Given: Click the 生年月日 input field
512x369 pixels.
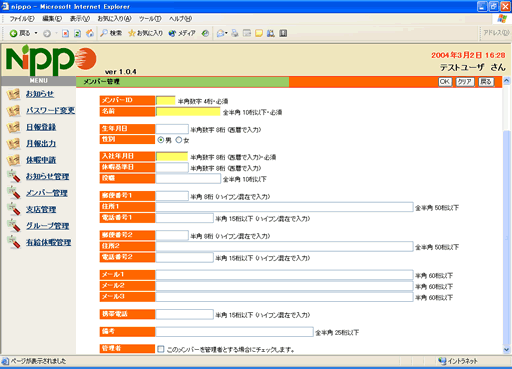Looking at the screenshot, I should pos(172,129).
